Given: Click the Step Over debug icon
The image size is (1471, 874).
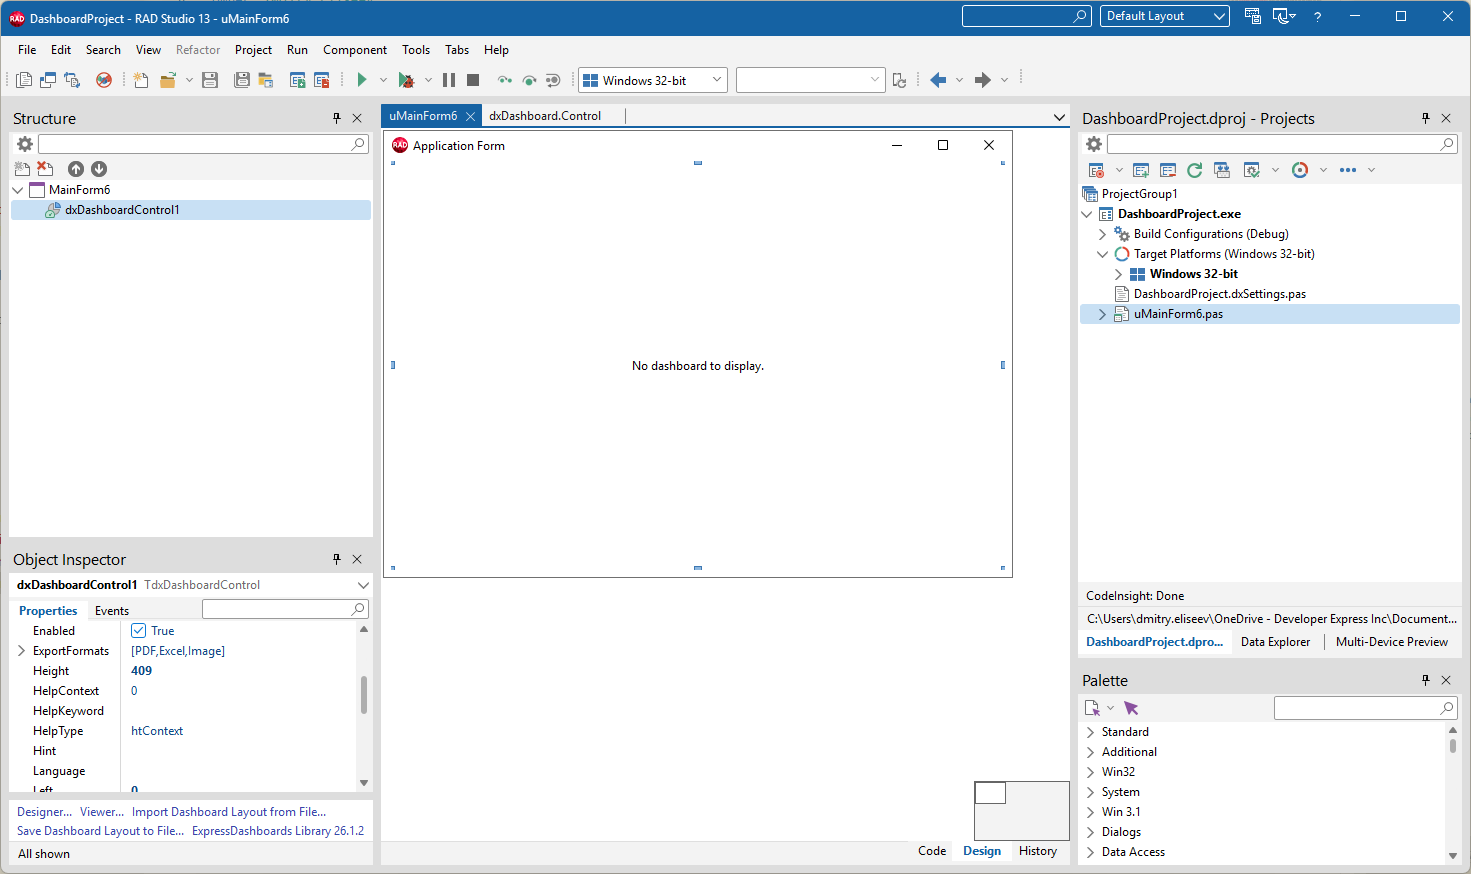Looking at the screenshot, I should click(529, 80).
